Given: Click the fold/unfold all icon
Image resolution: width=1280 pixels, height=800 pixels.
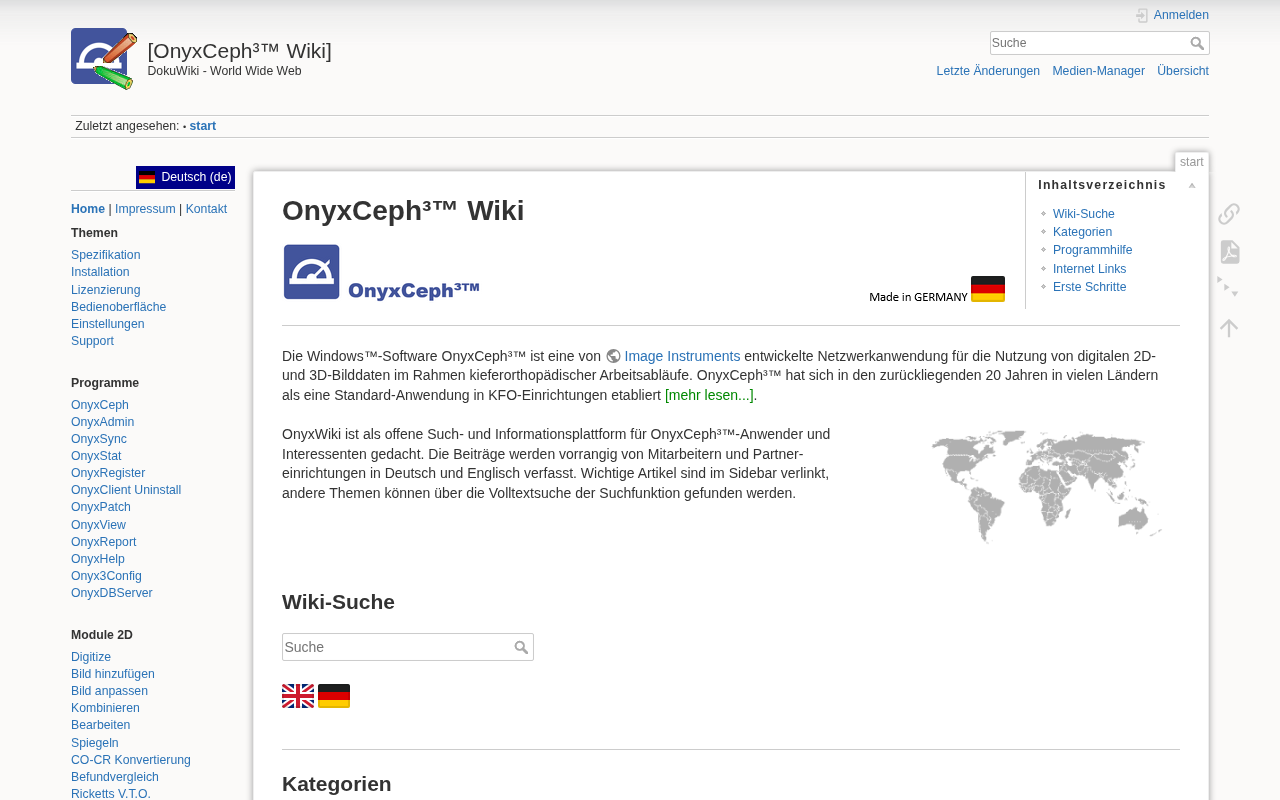Looking at the screenshot, I should point(1229,289).
